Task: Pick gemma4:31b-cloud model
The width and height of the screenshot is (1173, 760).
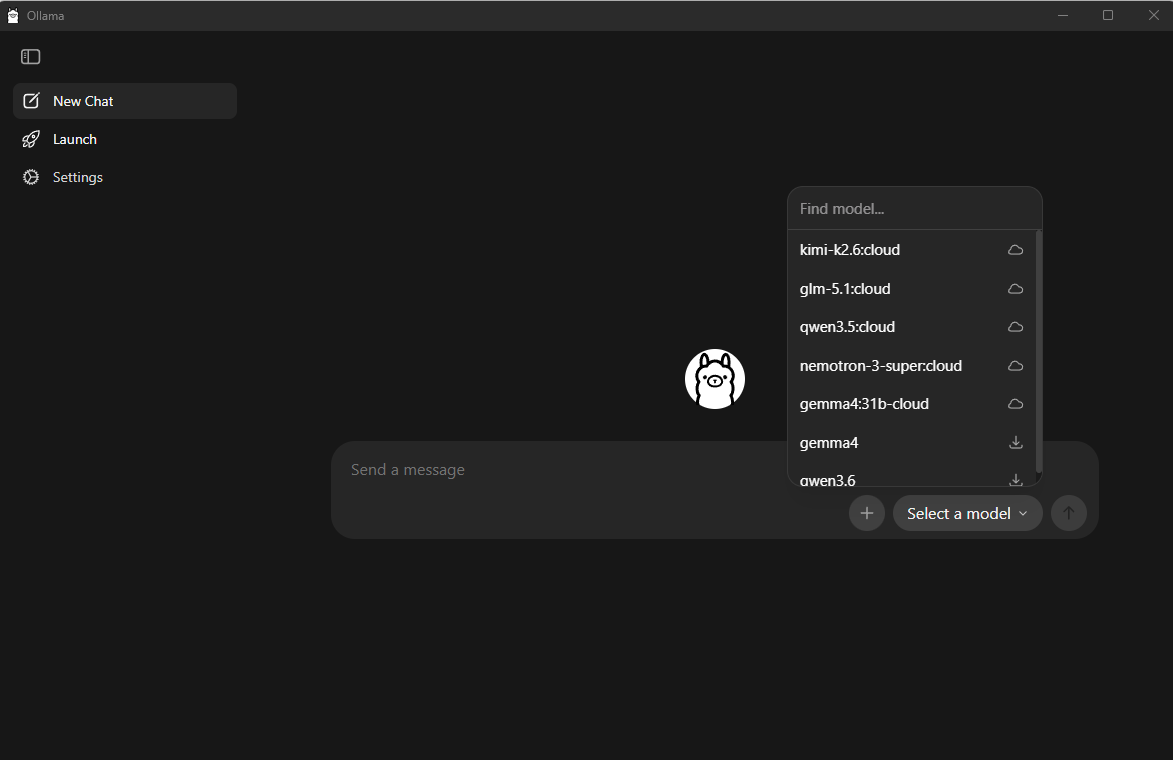Action: (x=911, y=404)
